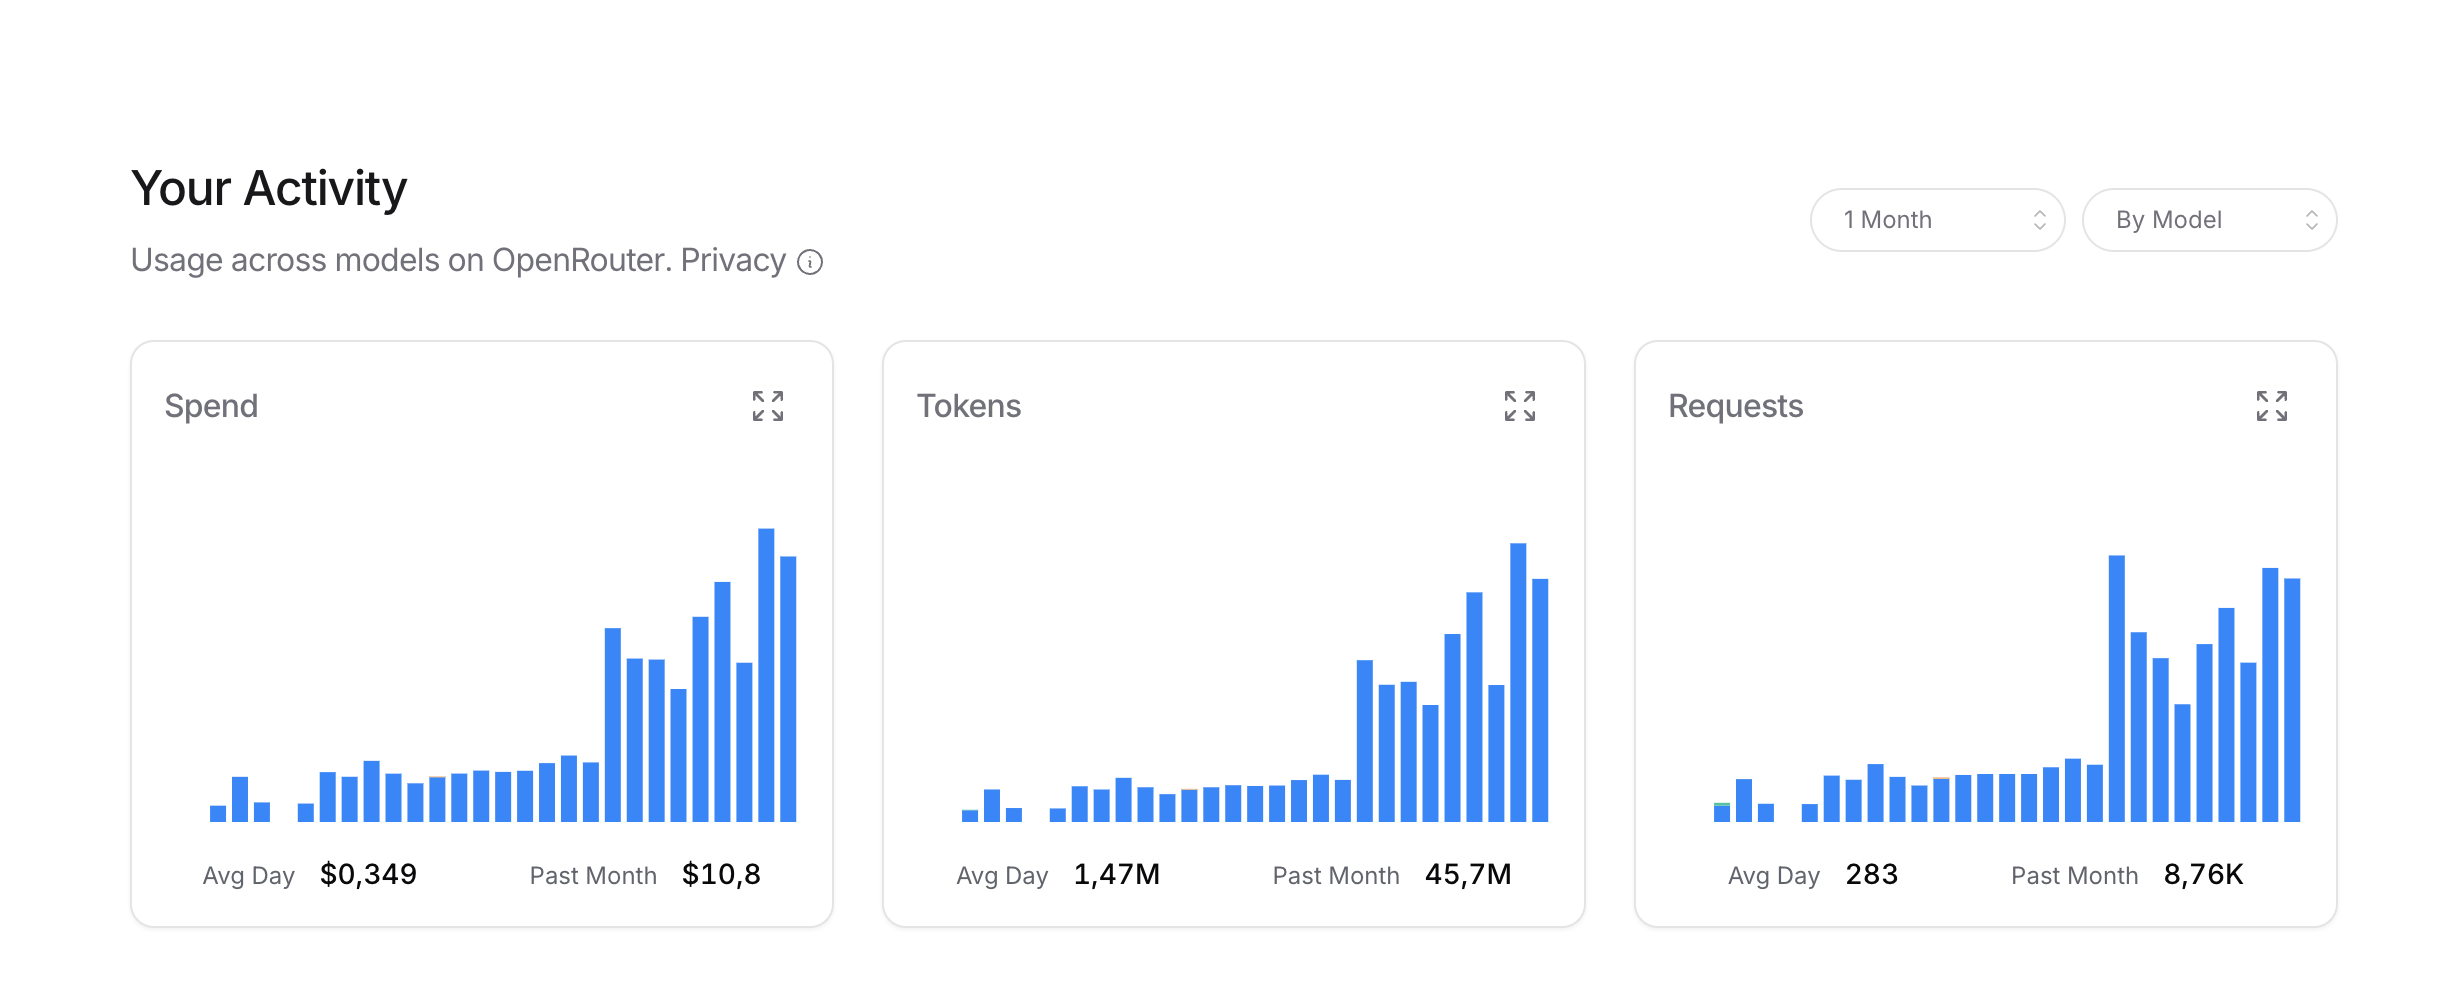Click the first bar in the Tokens chart
The image size is (2438, 994).
tap(970, 815)
